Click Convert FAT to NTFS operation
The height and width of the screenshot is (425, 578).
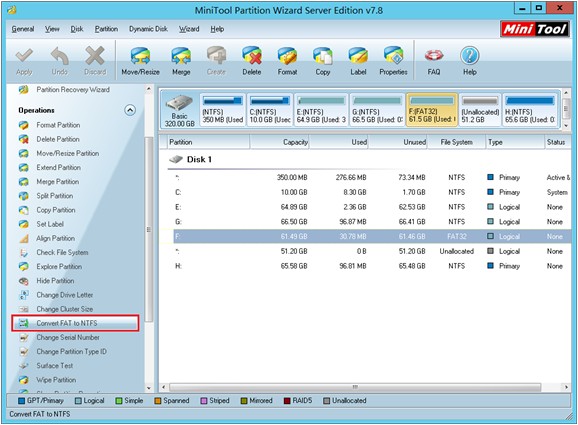[75, 323]
